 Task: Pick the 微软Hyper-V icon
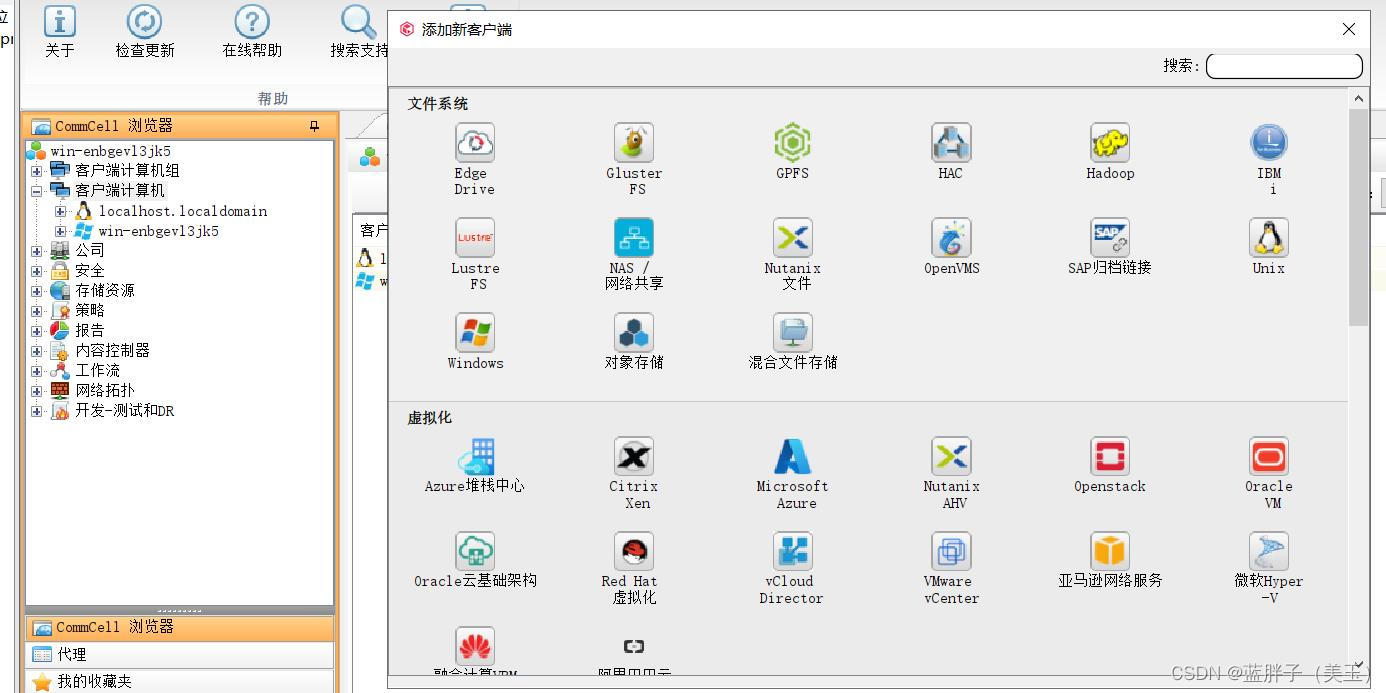[1269, 552]
